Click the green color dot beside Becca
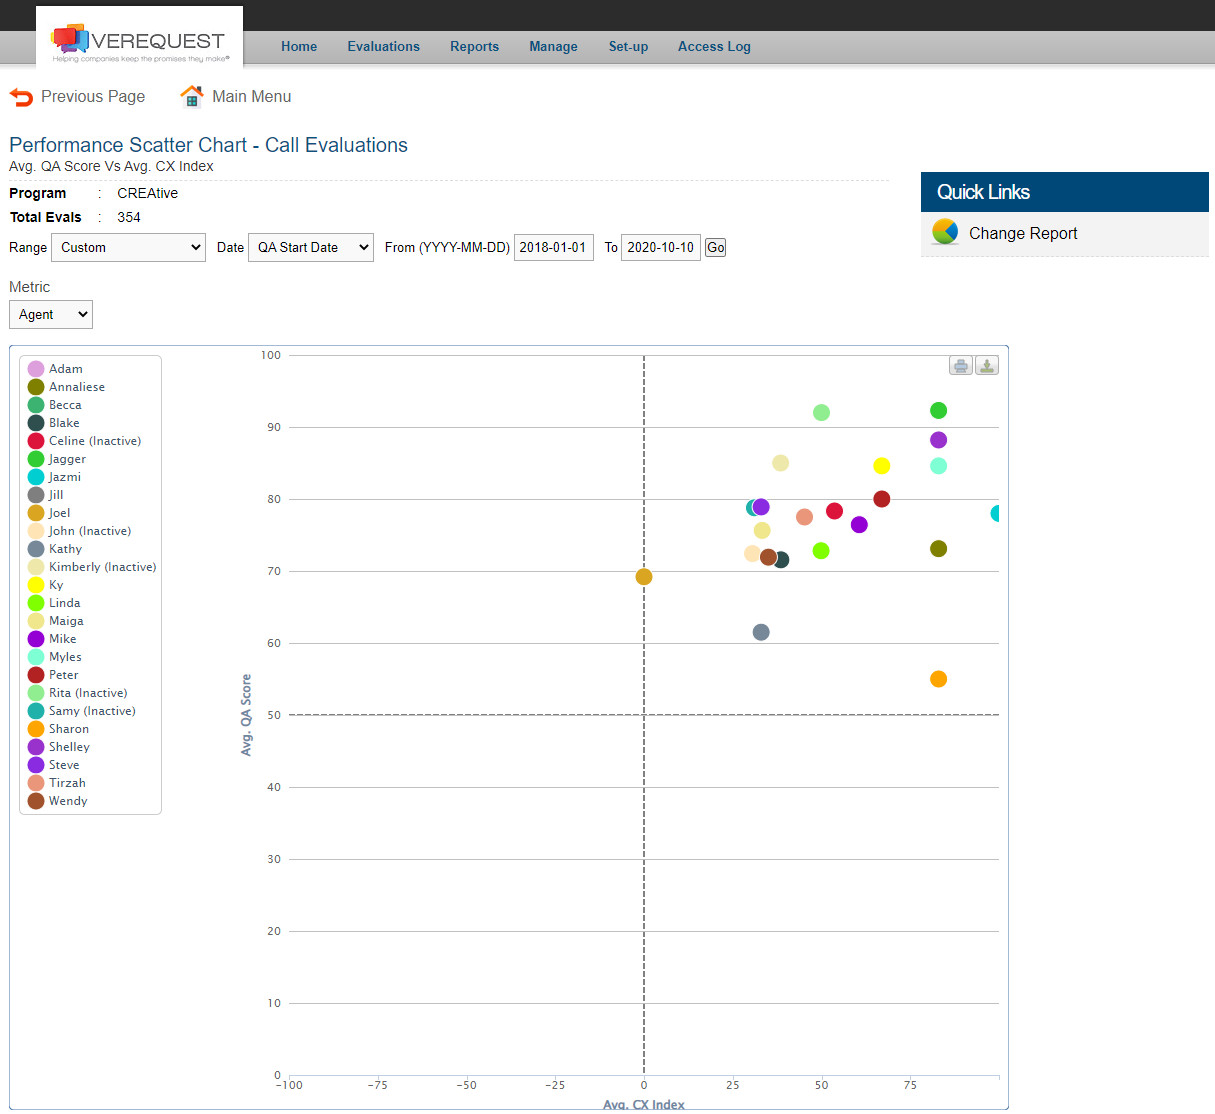The image size is (1215, 1114). click(37, 404)
